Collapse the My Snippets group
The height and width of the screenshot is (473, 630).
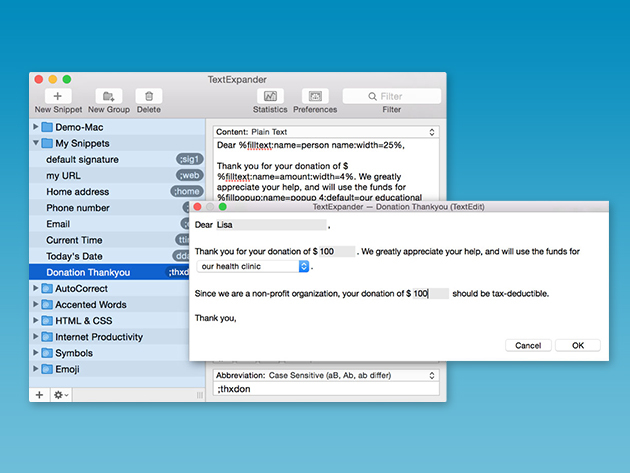tap(36, 143)
